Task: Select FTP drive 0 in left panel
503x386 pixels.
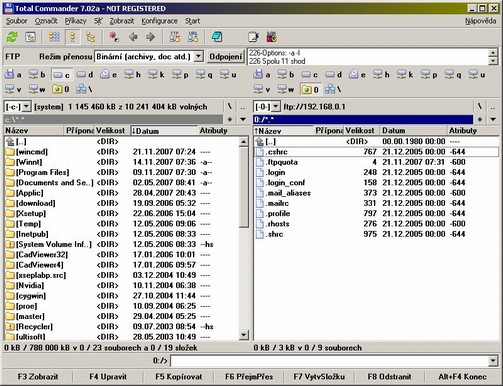Action: point(61,89)
